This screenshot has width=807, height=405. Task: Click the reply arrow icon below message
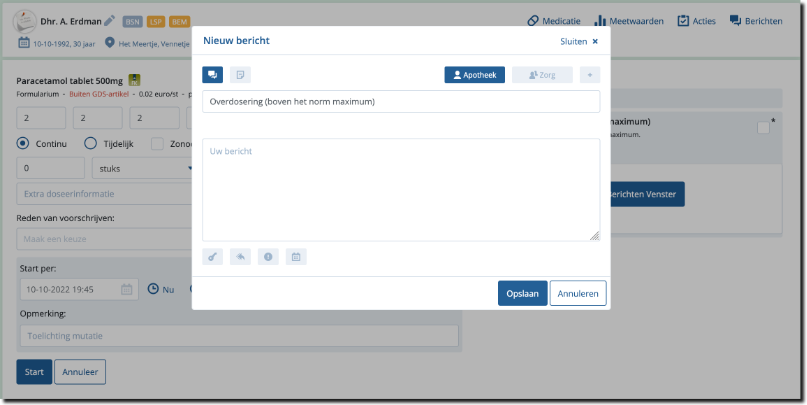pyautogui.click(x=240, y=257)
